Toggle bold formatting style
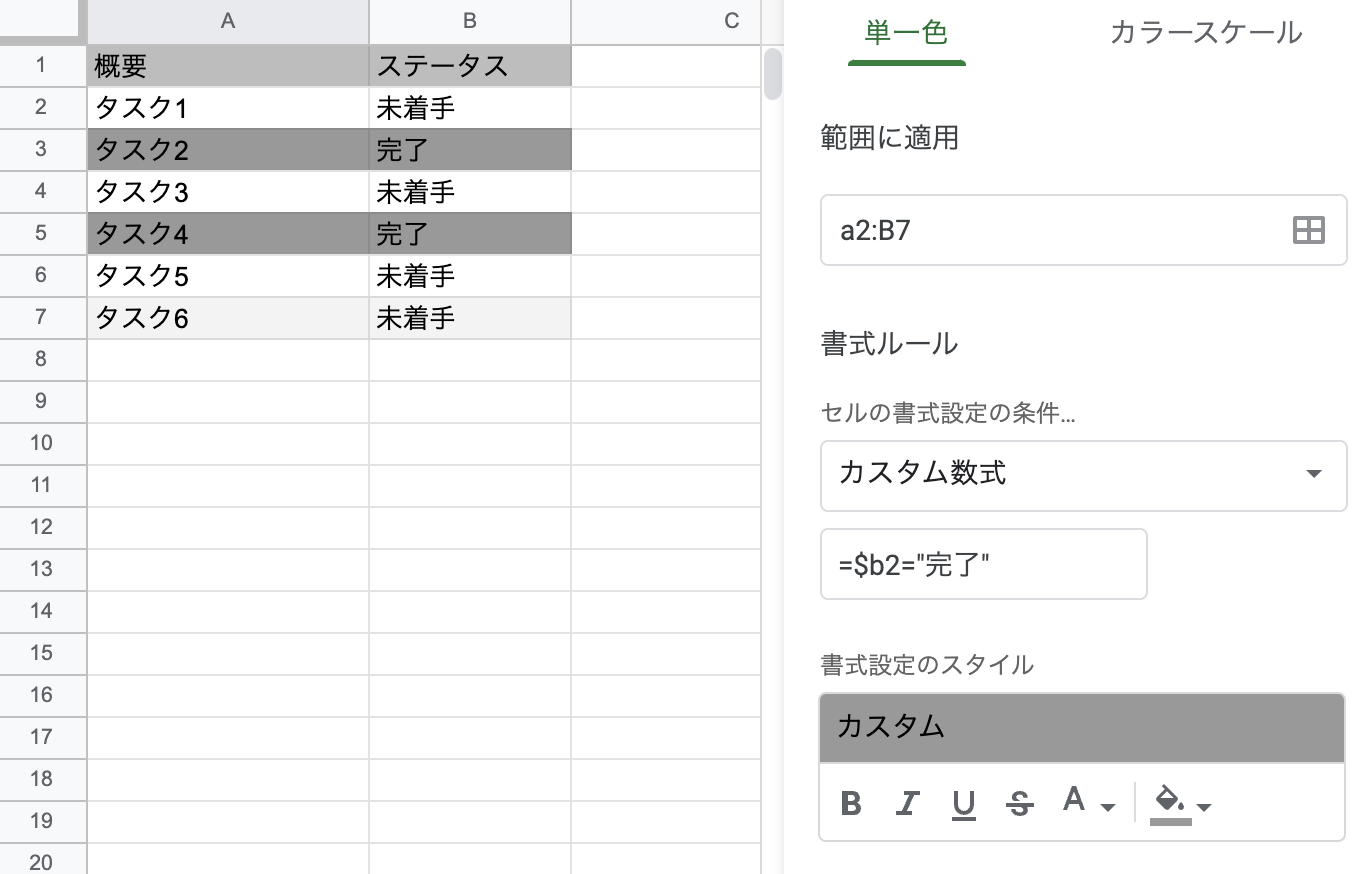This screenshot has width=1372, height=874. (851, 803)
